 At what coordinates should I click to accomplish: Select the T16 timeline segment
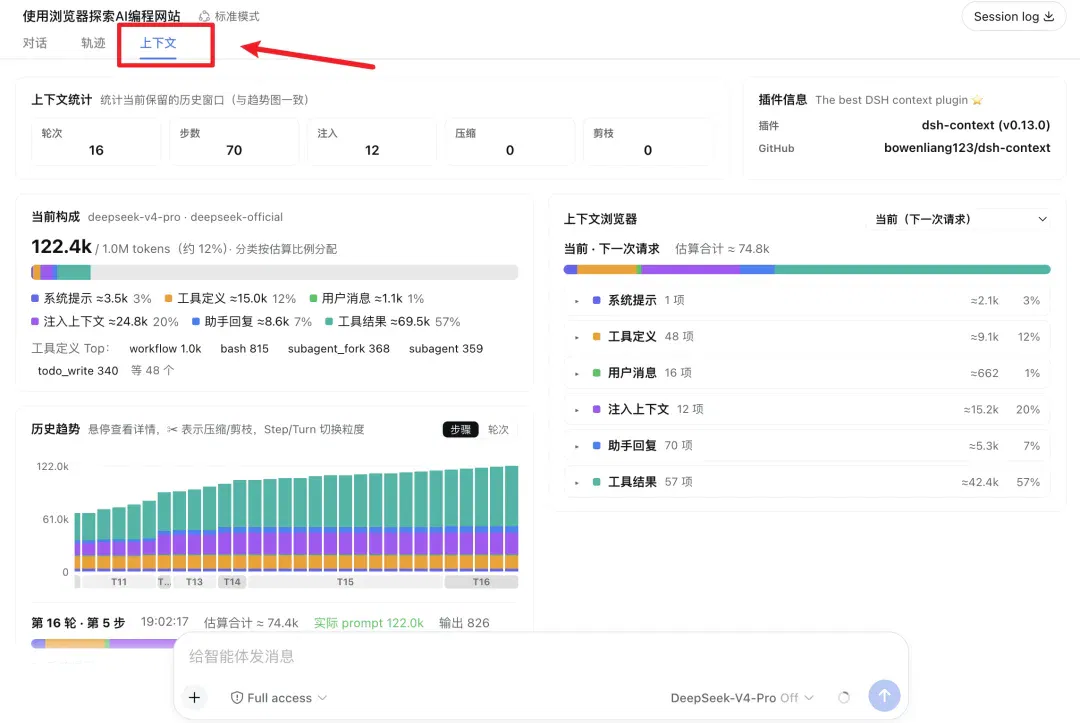click(481, 582)
